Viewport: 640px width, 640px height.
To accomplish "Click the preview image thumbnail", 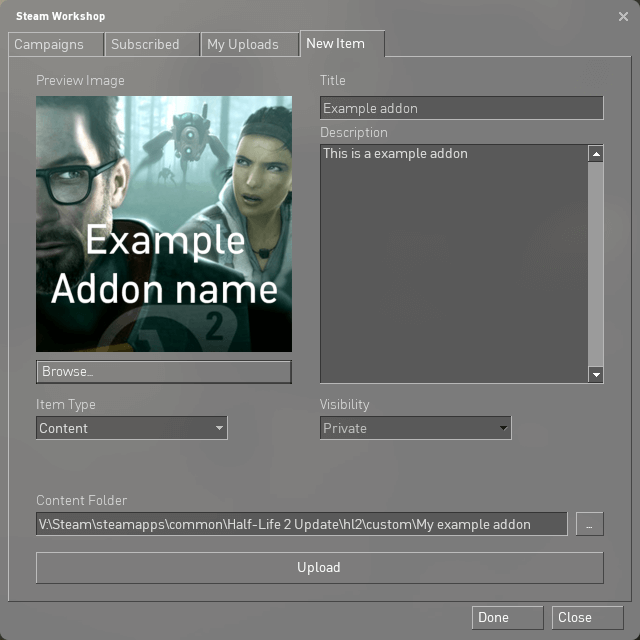I will pos(164,224).
